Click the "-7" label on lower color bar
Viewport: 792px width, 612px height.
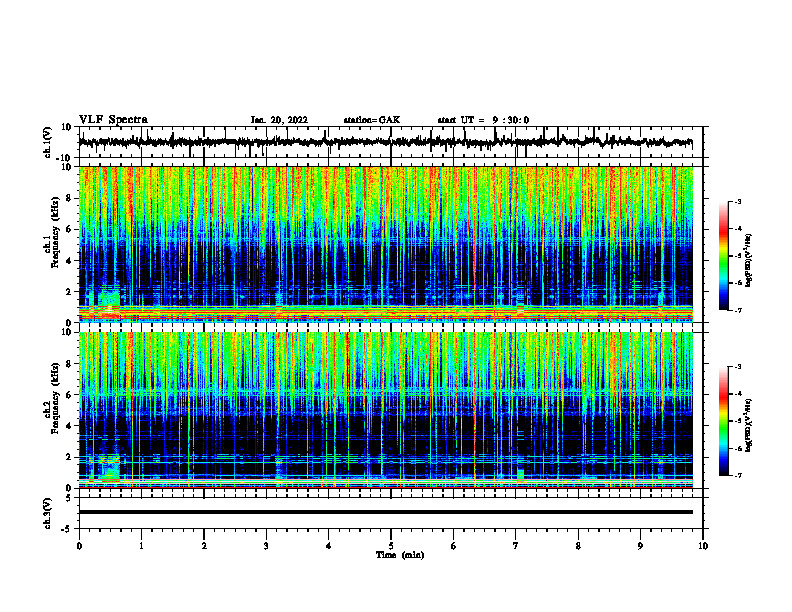[x=737, y=475]
